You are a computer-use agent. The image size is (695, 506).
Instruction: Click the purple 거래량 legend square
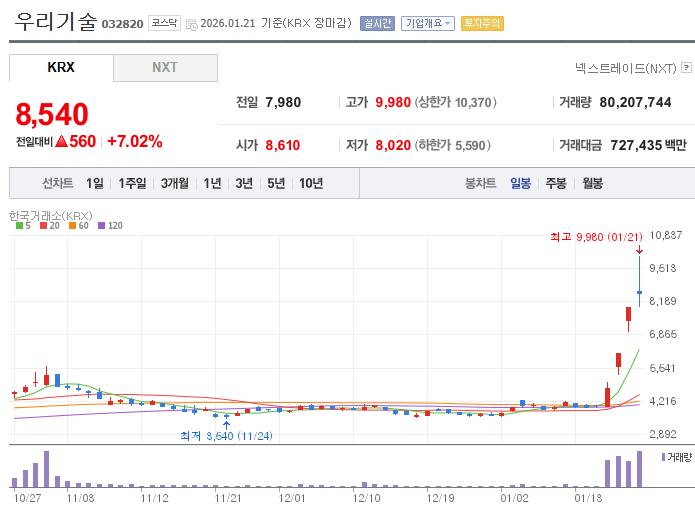tap(664, 457)
